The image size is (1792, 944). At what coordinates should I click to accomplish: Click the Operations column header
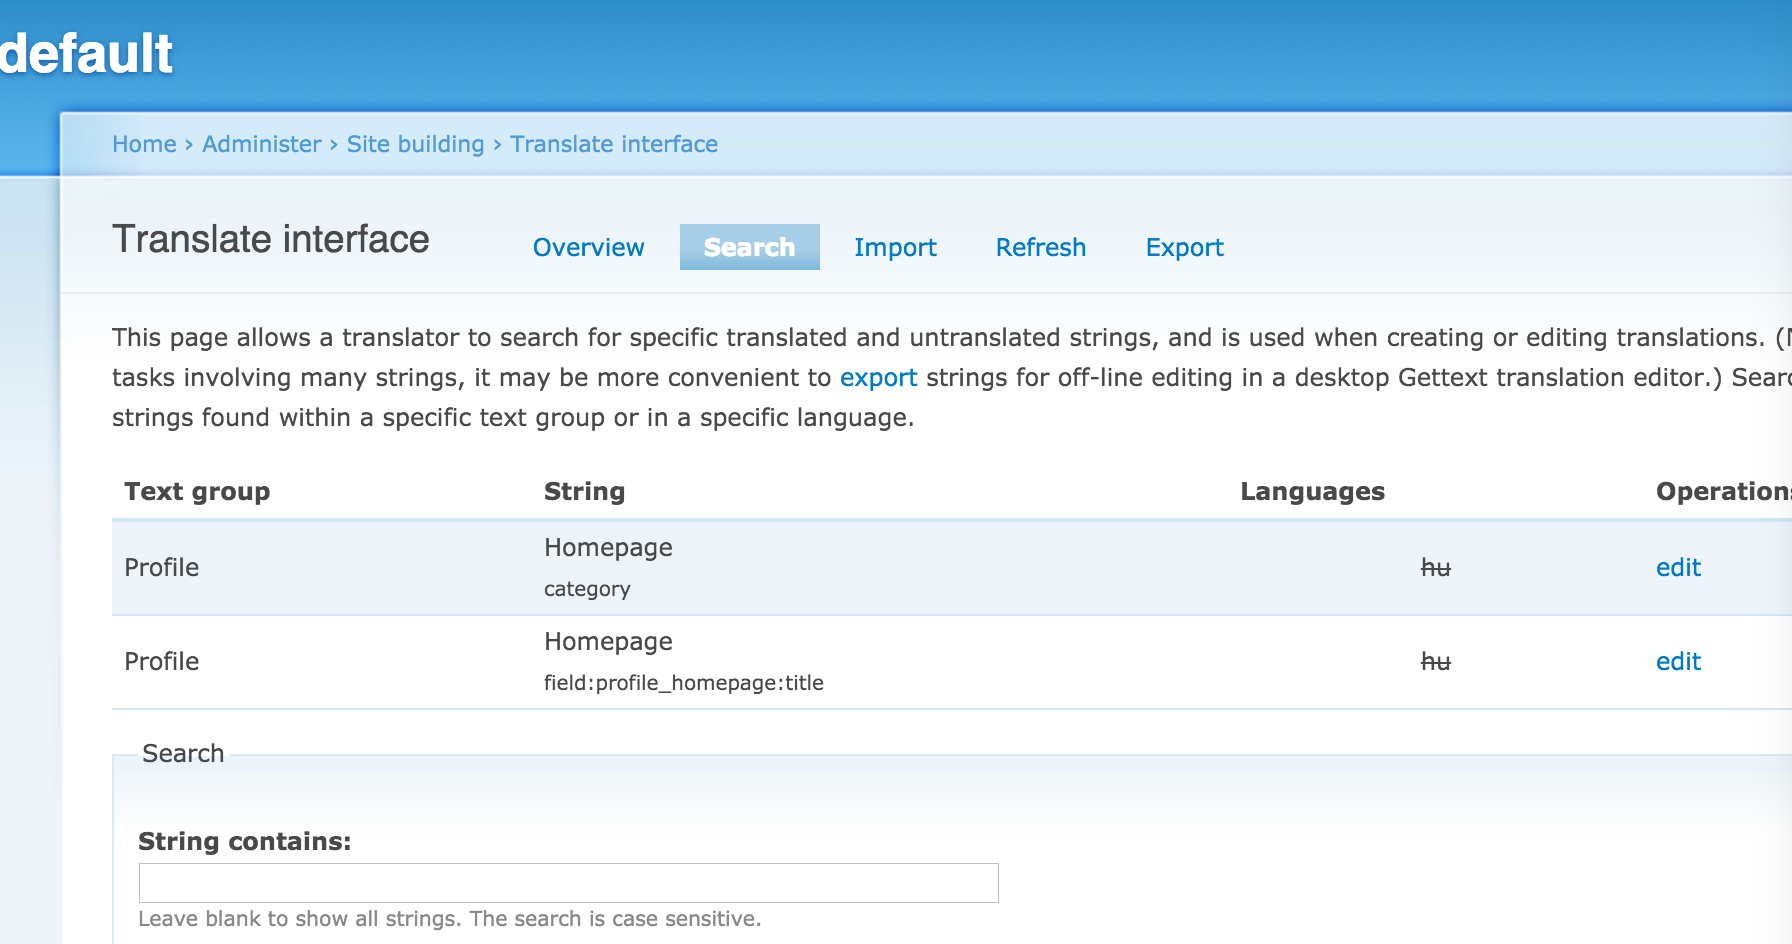pyautogui.click(x=1722, y=491)
